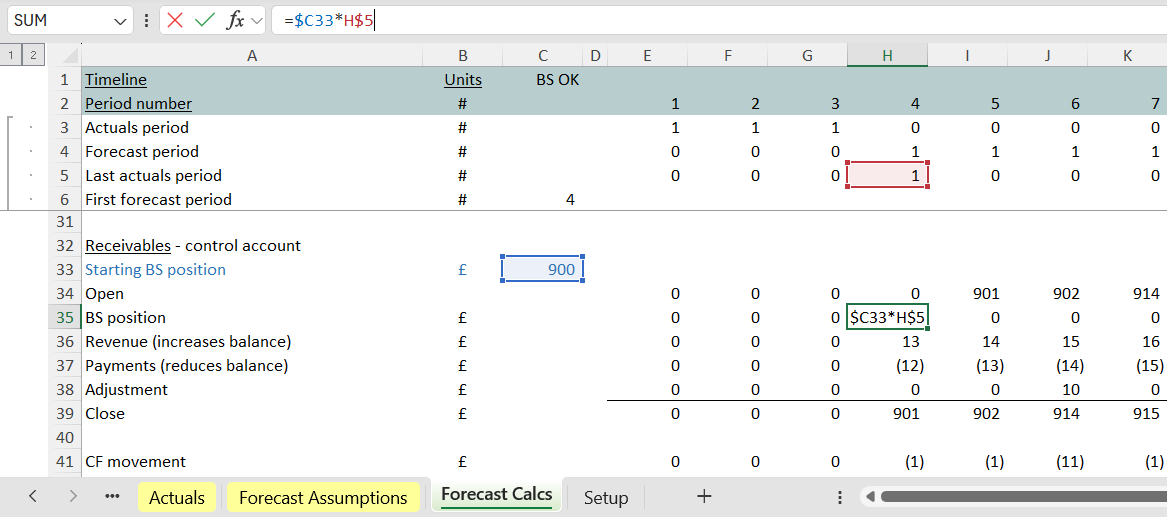Expand the dropdown chevron beside fx
The height and width of the screenshot is (517, 1167).
257,21
